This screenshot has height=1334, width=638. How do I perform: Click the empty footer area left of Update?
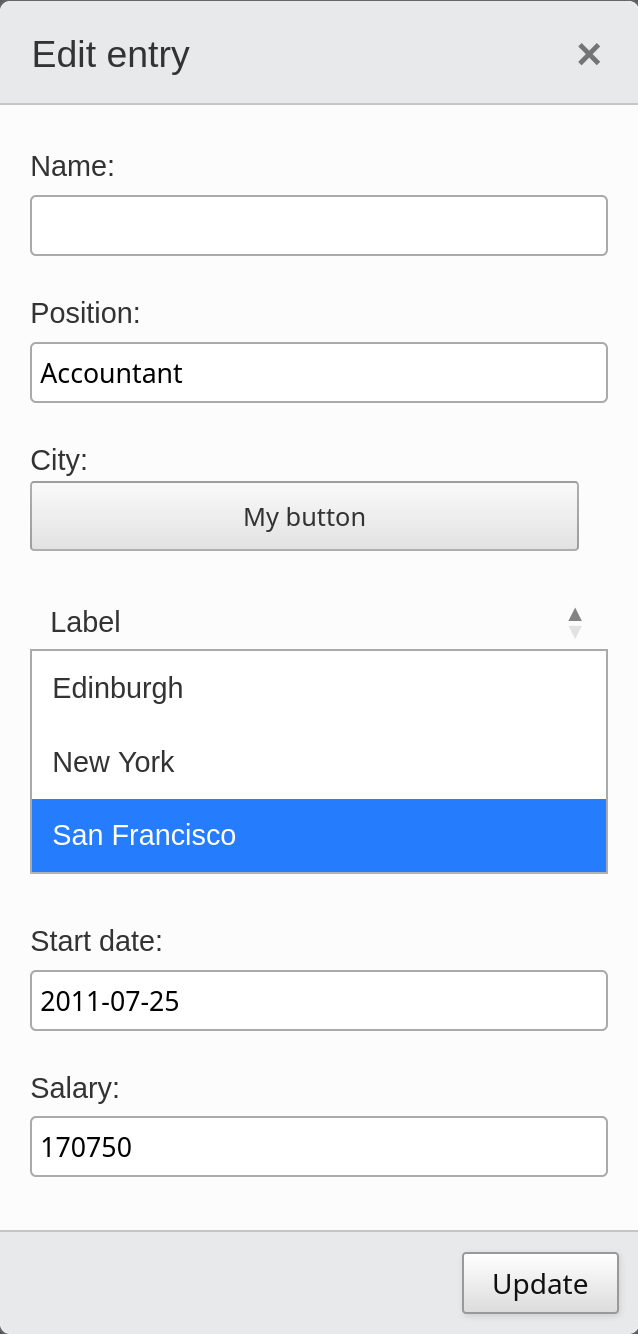(230, 1283)
